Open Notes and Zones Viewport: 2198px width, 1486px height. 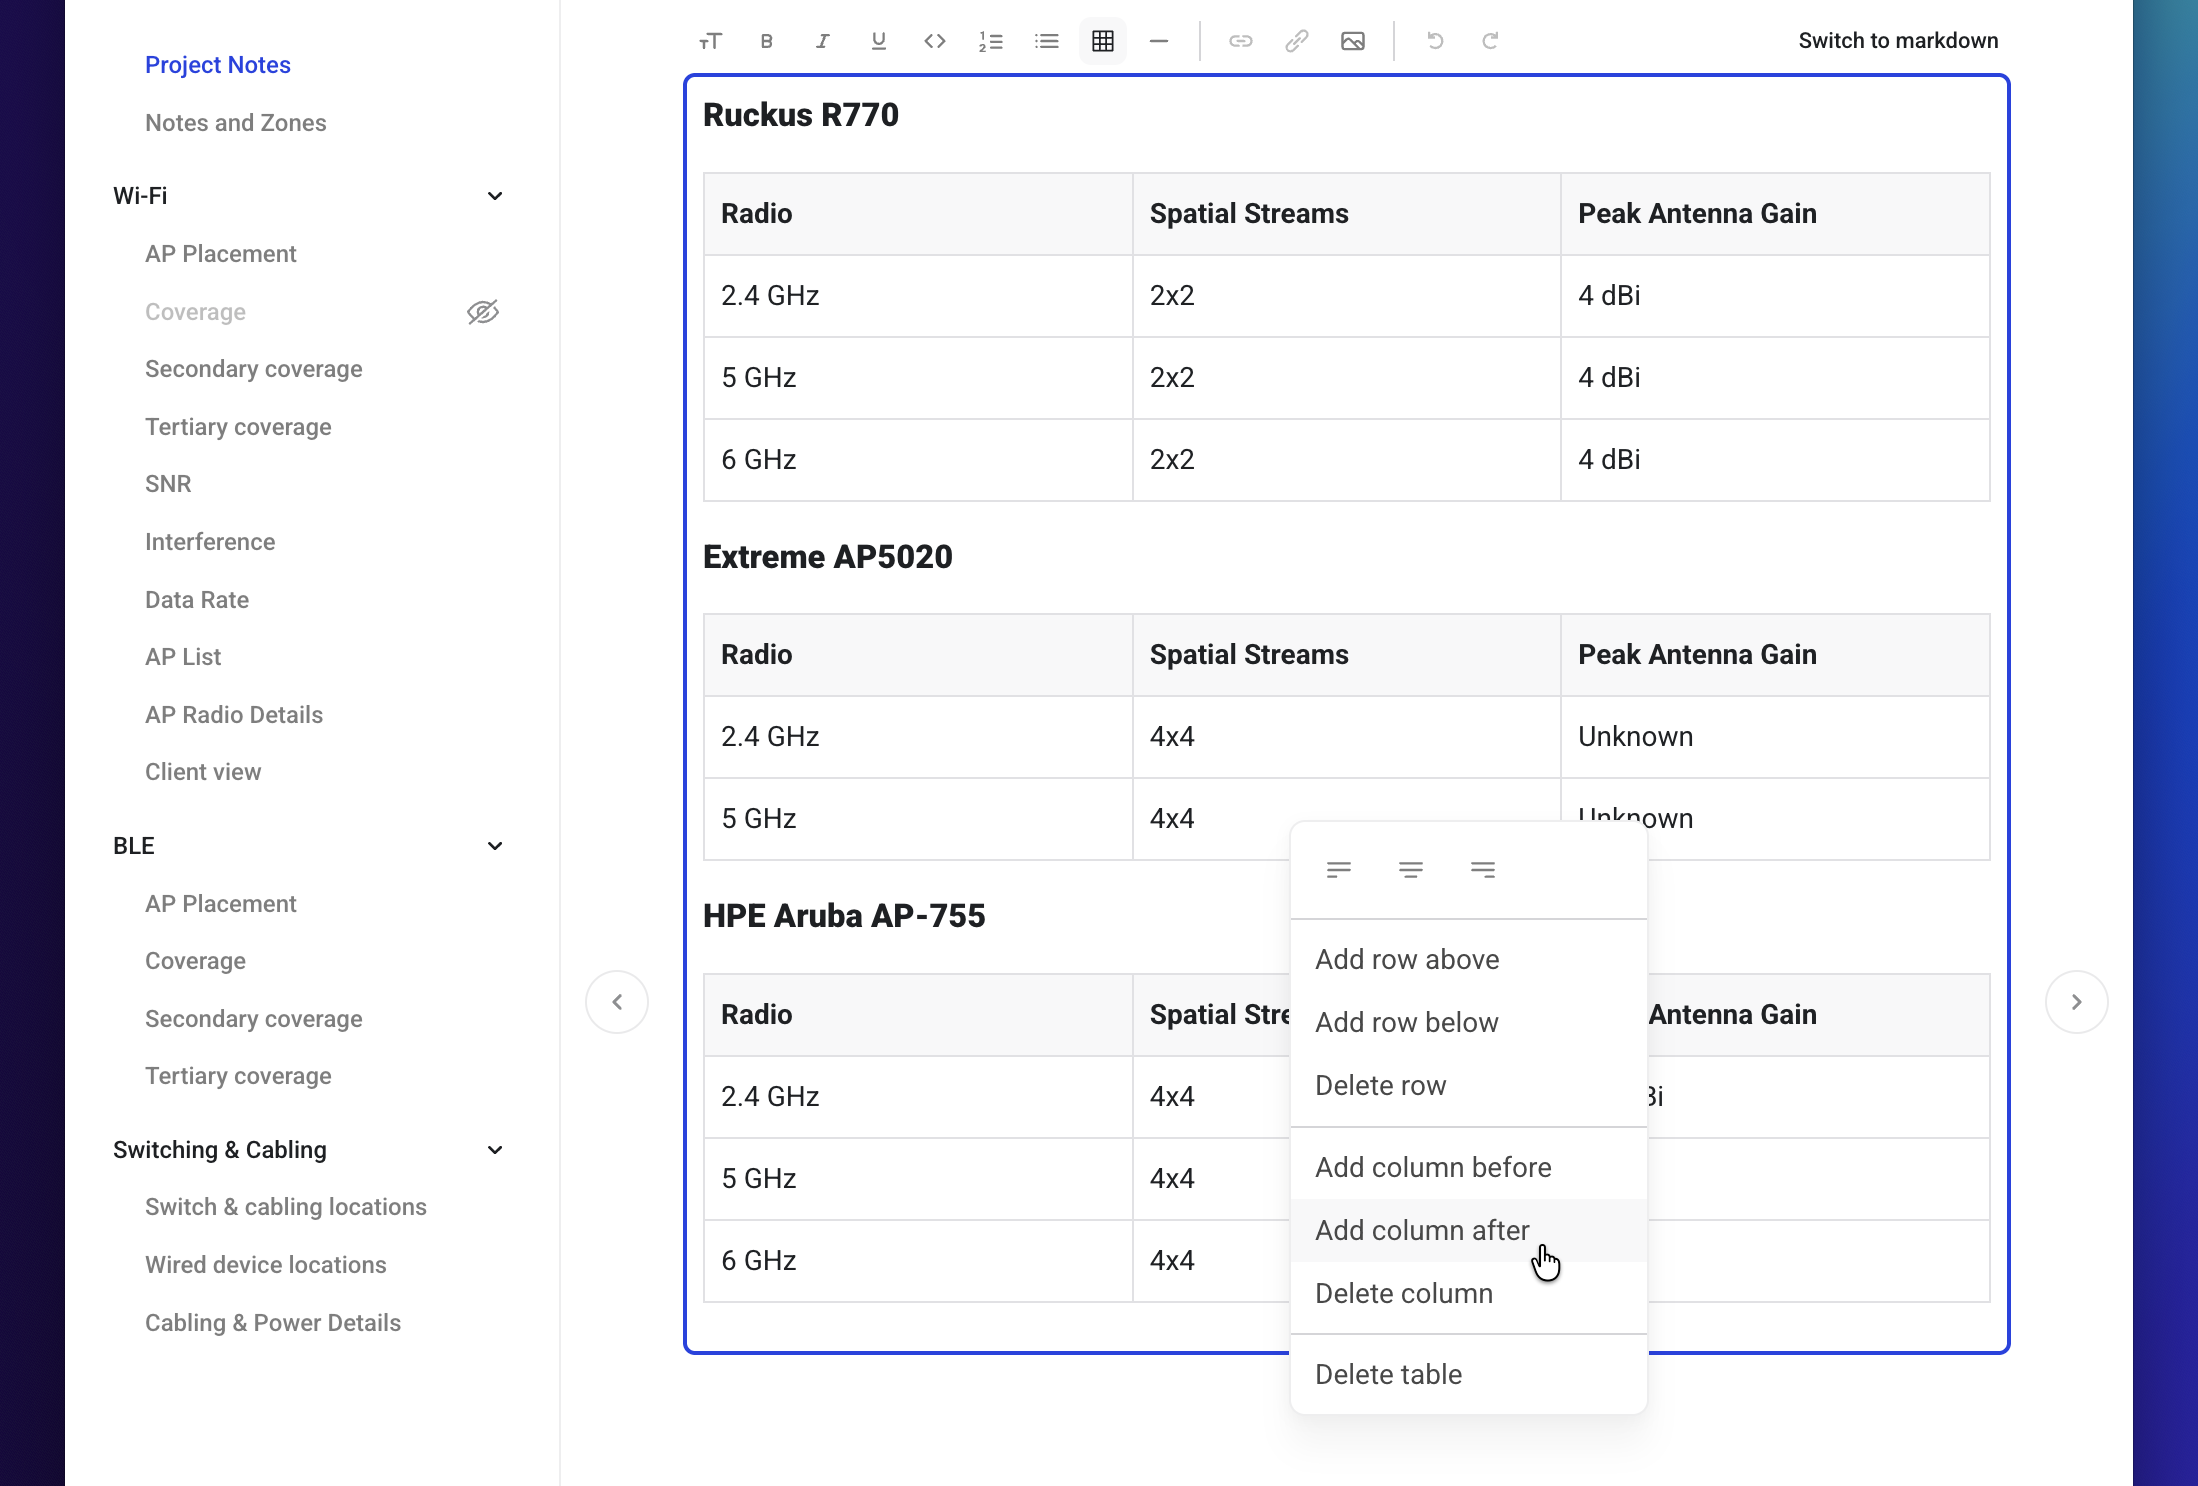[236, 123]
